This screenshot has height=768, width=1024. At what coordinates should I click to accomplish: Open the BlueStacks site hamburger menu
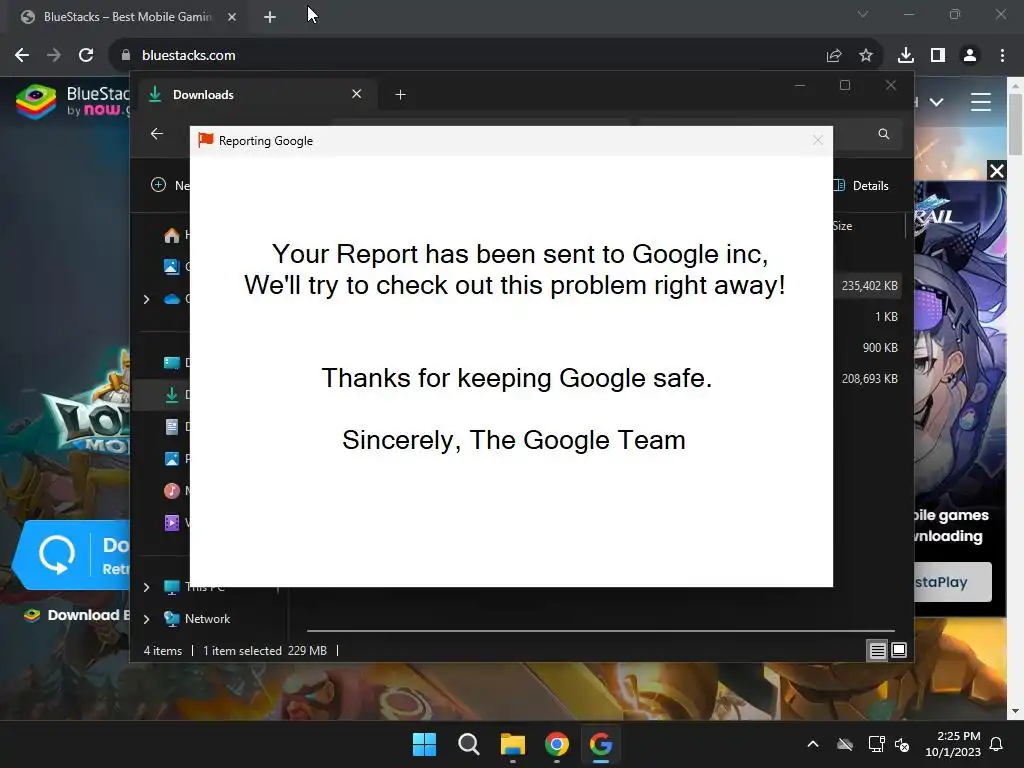click(x=980, y=102)
